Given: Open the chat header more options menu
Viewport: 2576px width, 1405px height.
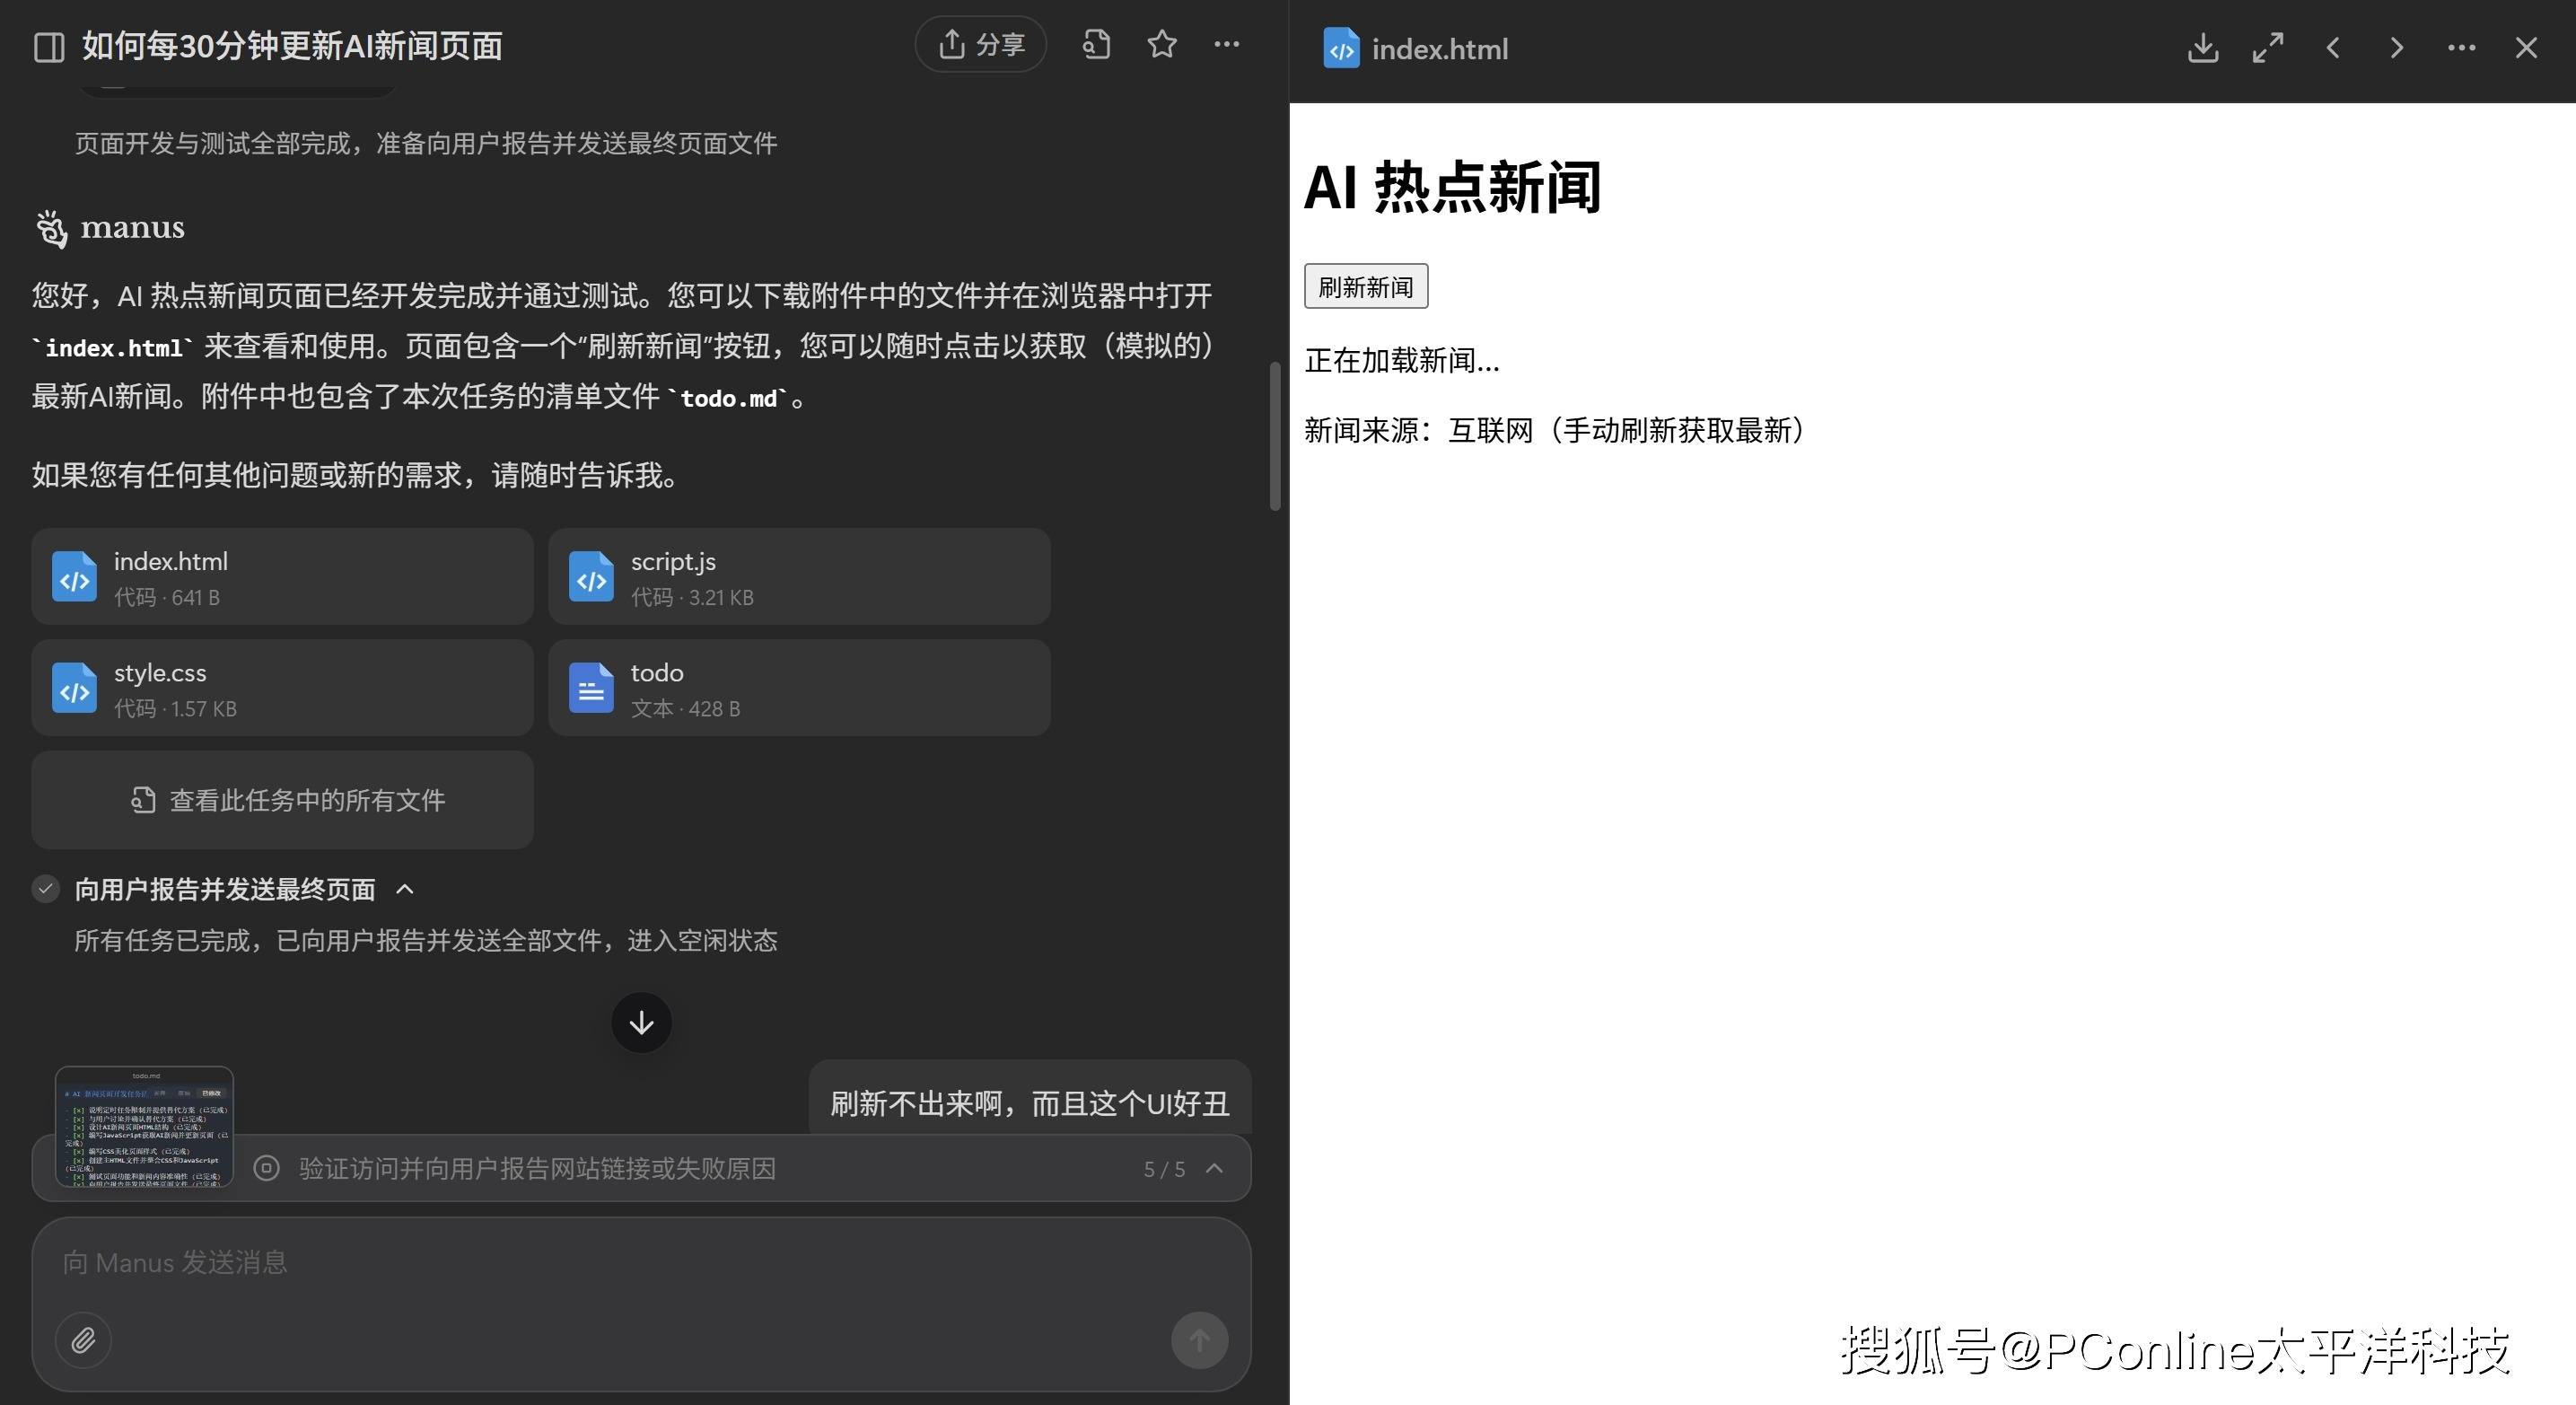Looking at the screenshot, I should (x=1226, y=44).
